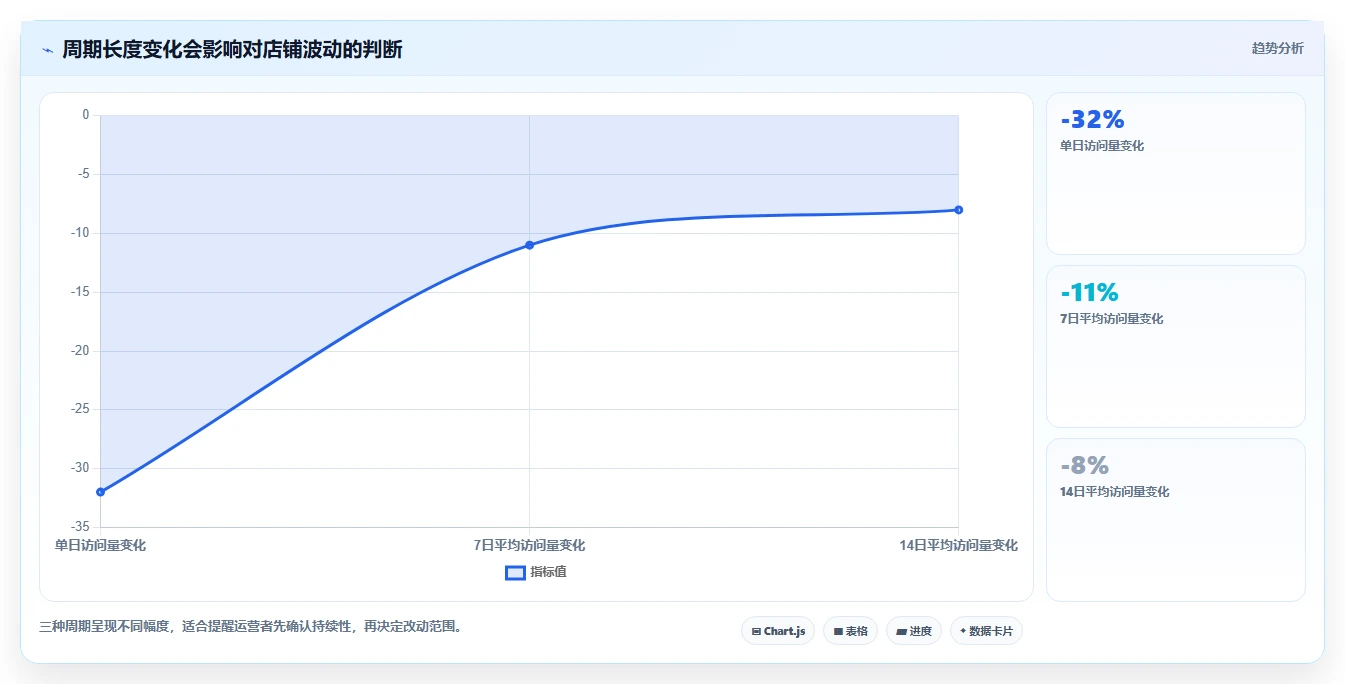
Task: Click the 数据卡片 sparkle icon
Action: 963,631
